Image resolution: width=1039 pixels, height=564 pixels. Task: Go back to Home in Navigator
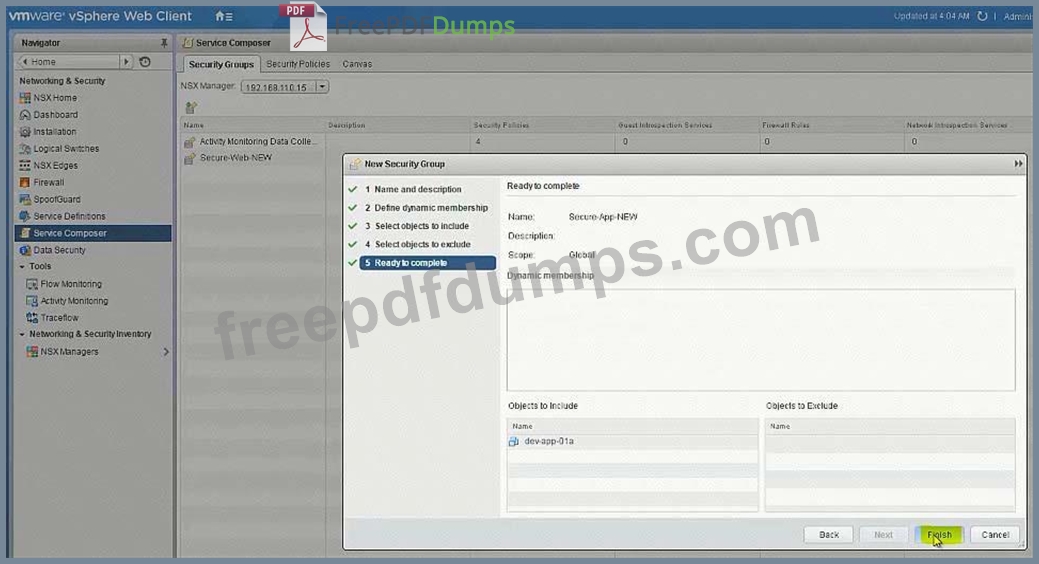tap(68, 62)
